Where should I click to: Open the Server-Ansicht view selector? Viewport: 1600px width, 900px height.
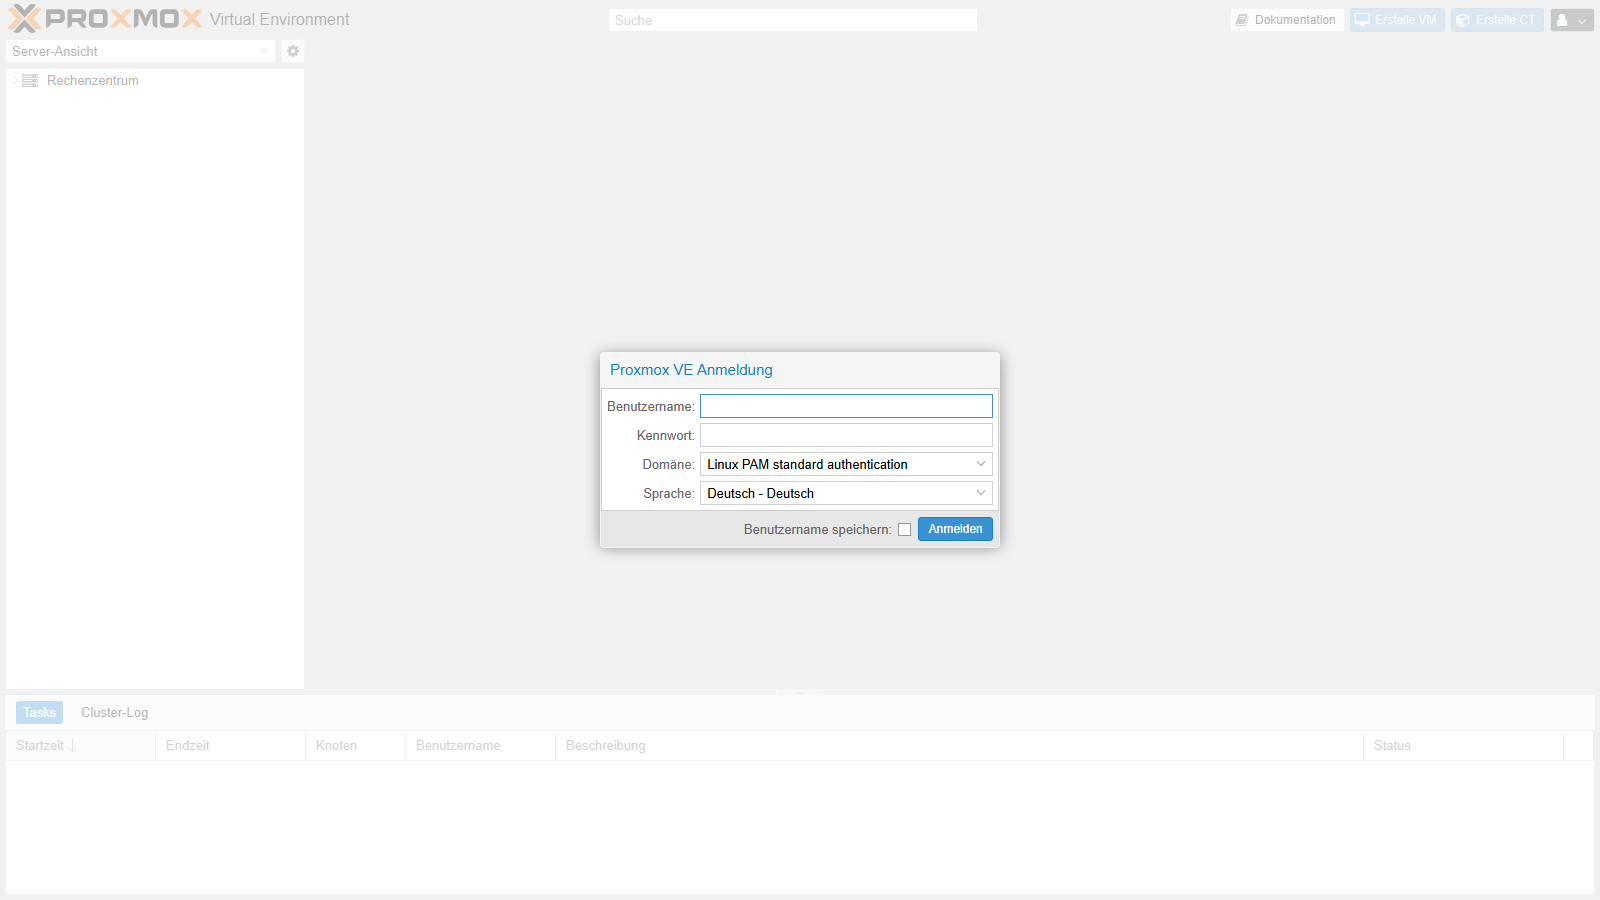click(140, 51)
